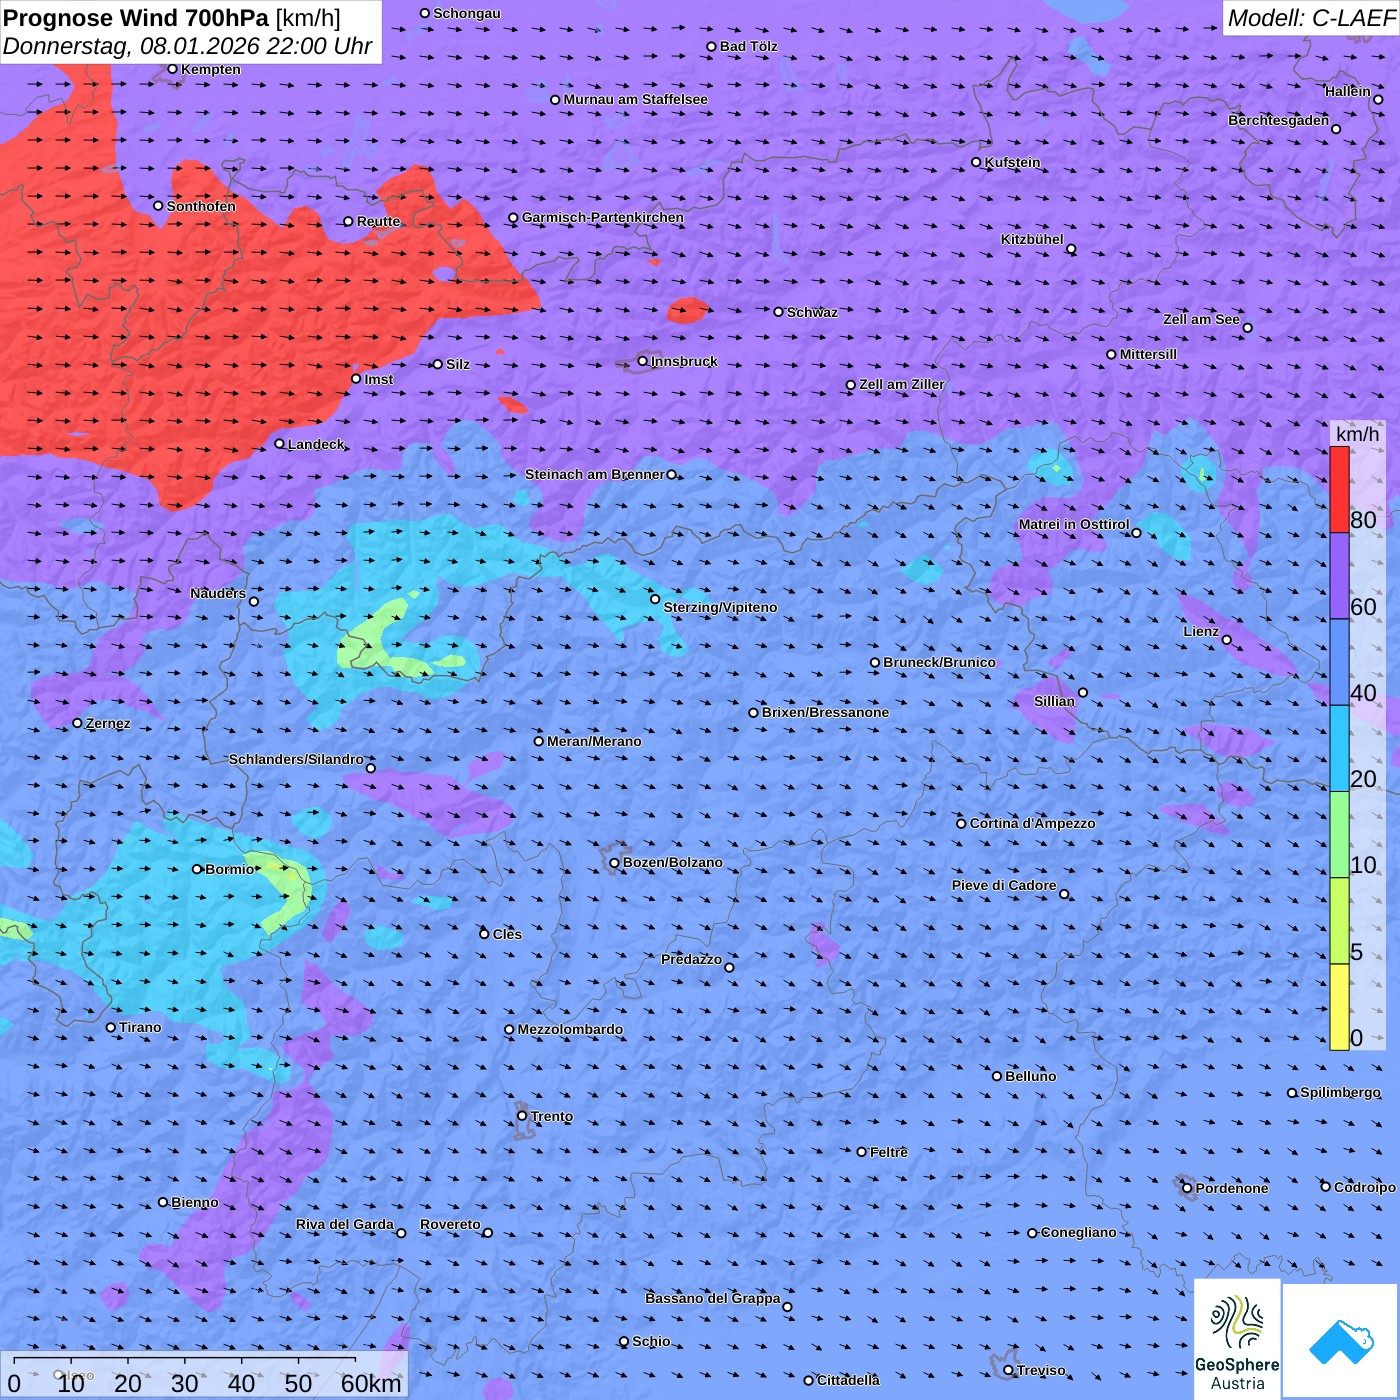
Task: Click the 'km/h' legend heading
Action: [x=1357, y=434]
